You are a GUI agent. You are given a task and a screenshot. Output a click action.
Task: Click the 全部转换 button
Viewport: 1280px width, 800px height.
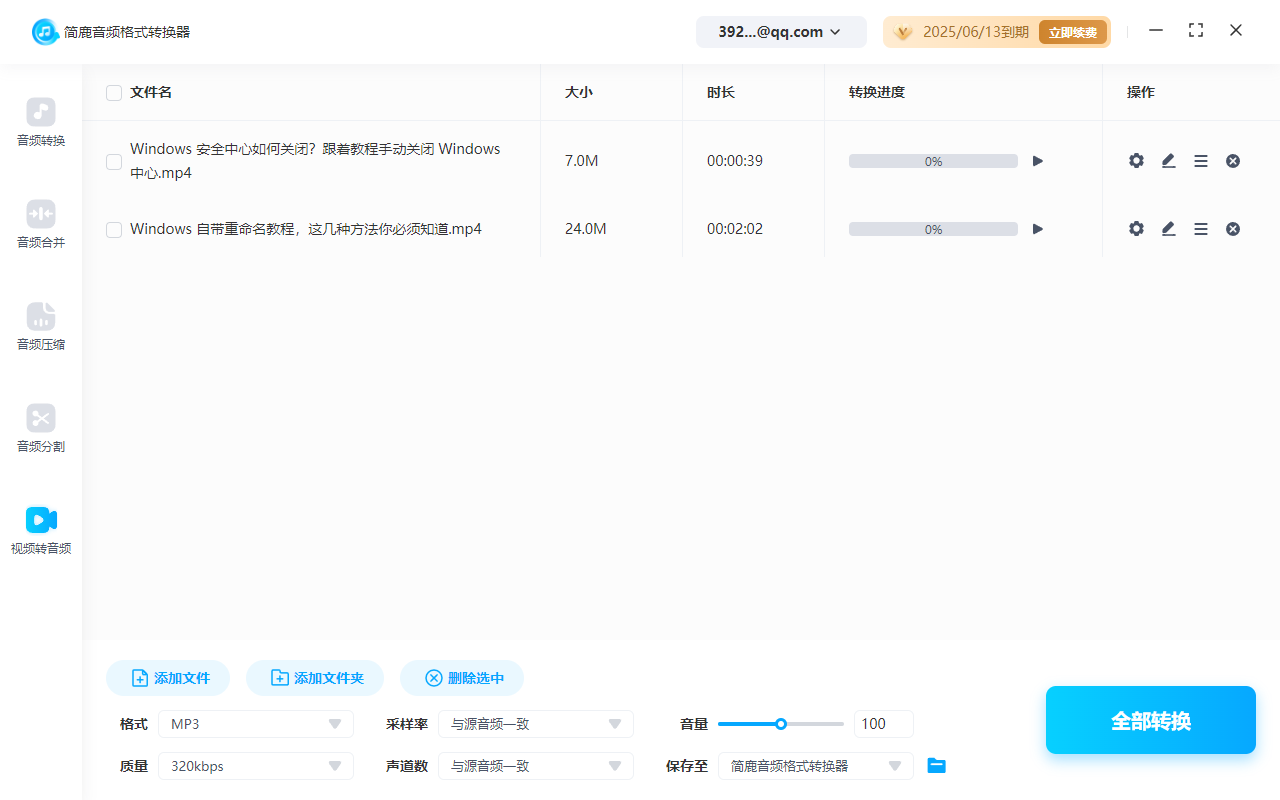(1150, 720)
